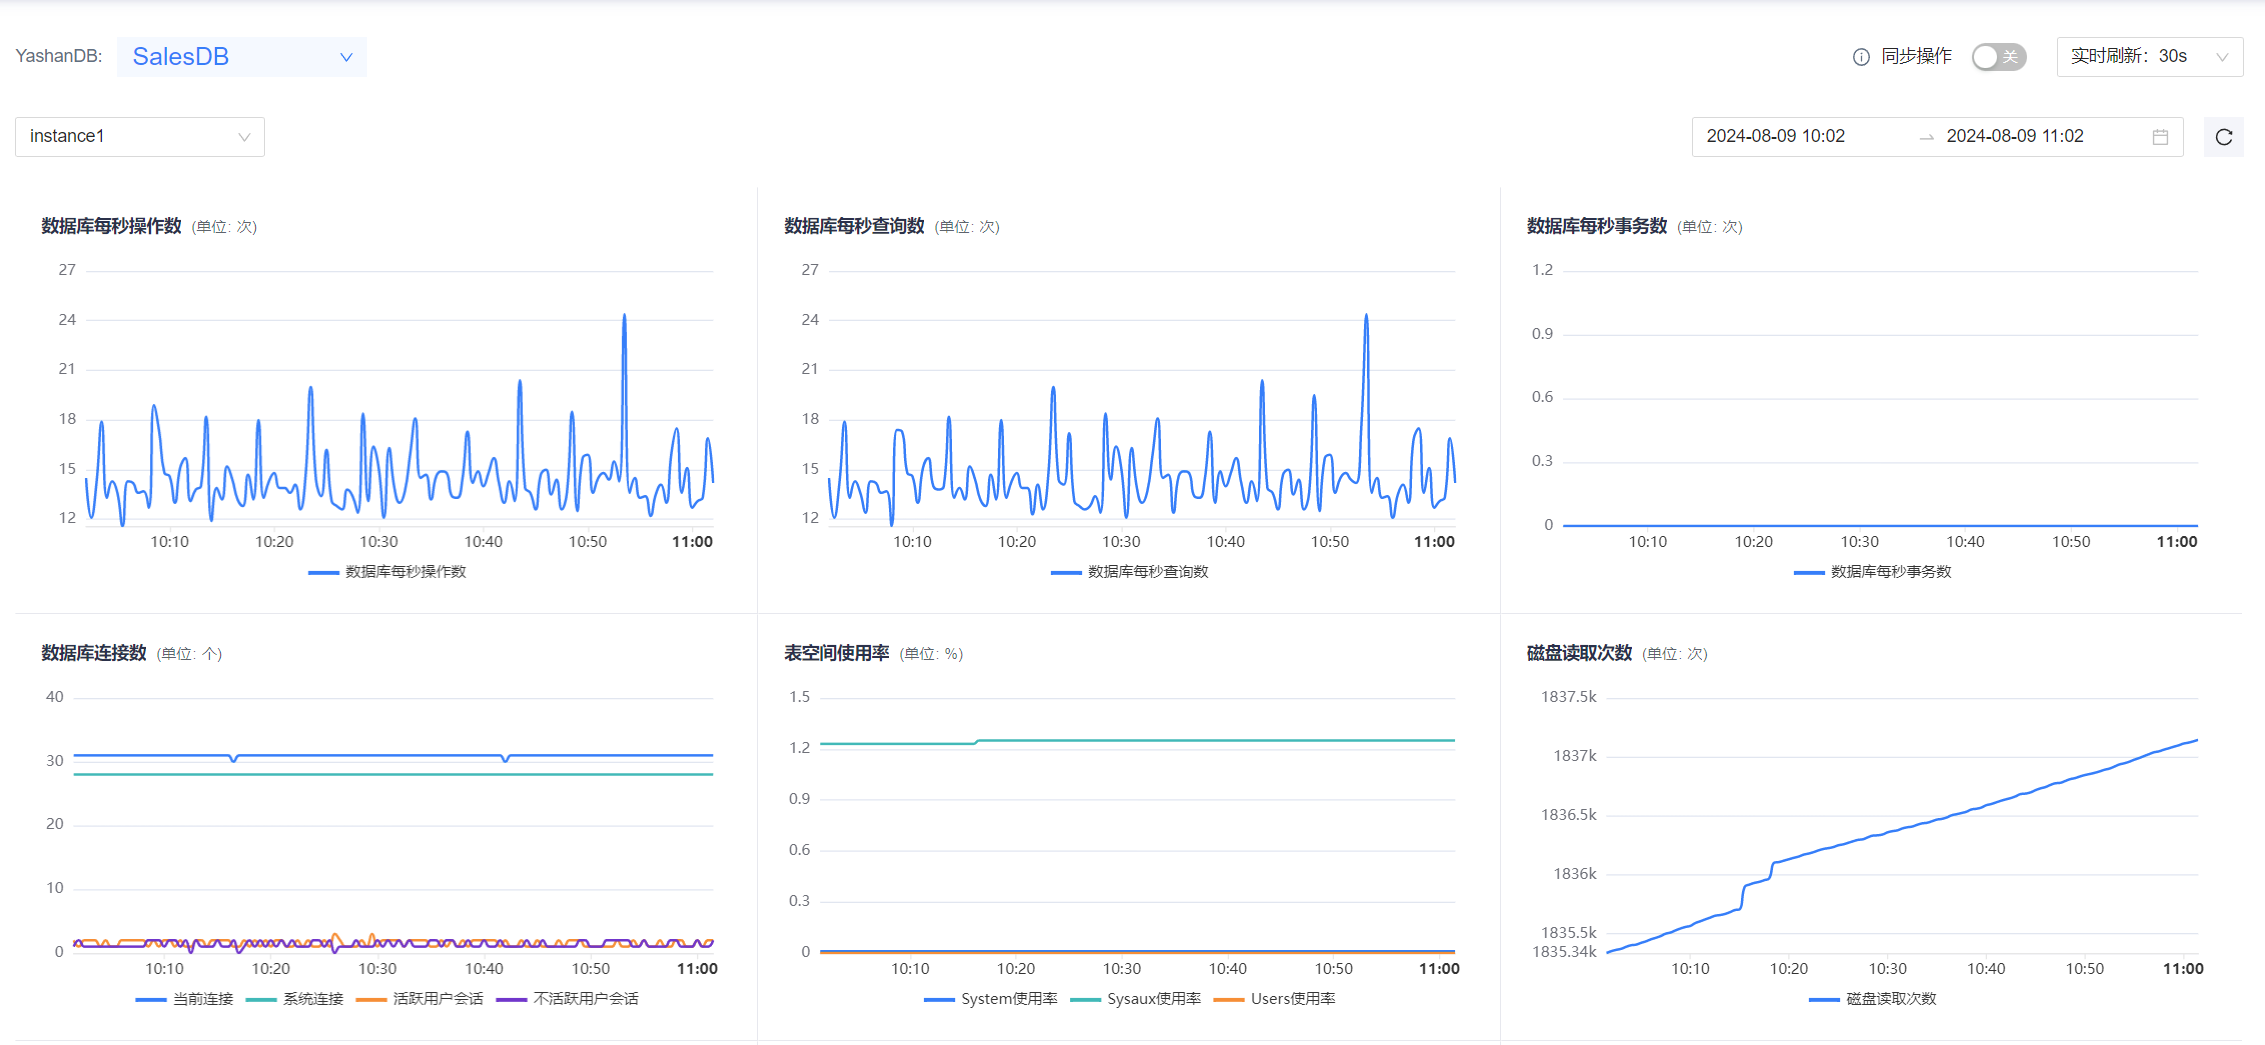Hide the System使用率 line

[990, 998]
